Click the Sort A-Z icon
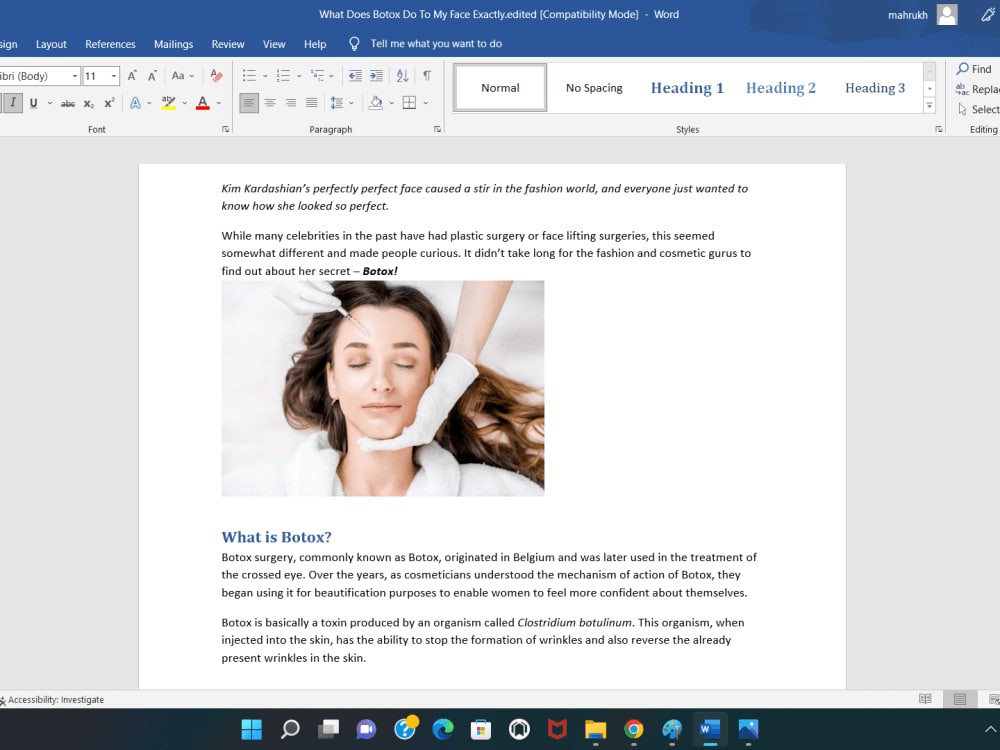 coord(402,76)
